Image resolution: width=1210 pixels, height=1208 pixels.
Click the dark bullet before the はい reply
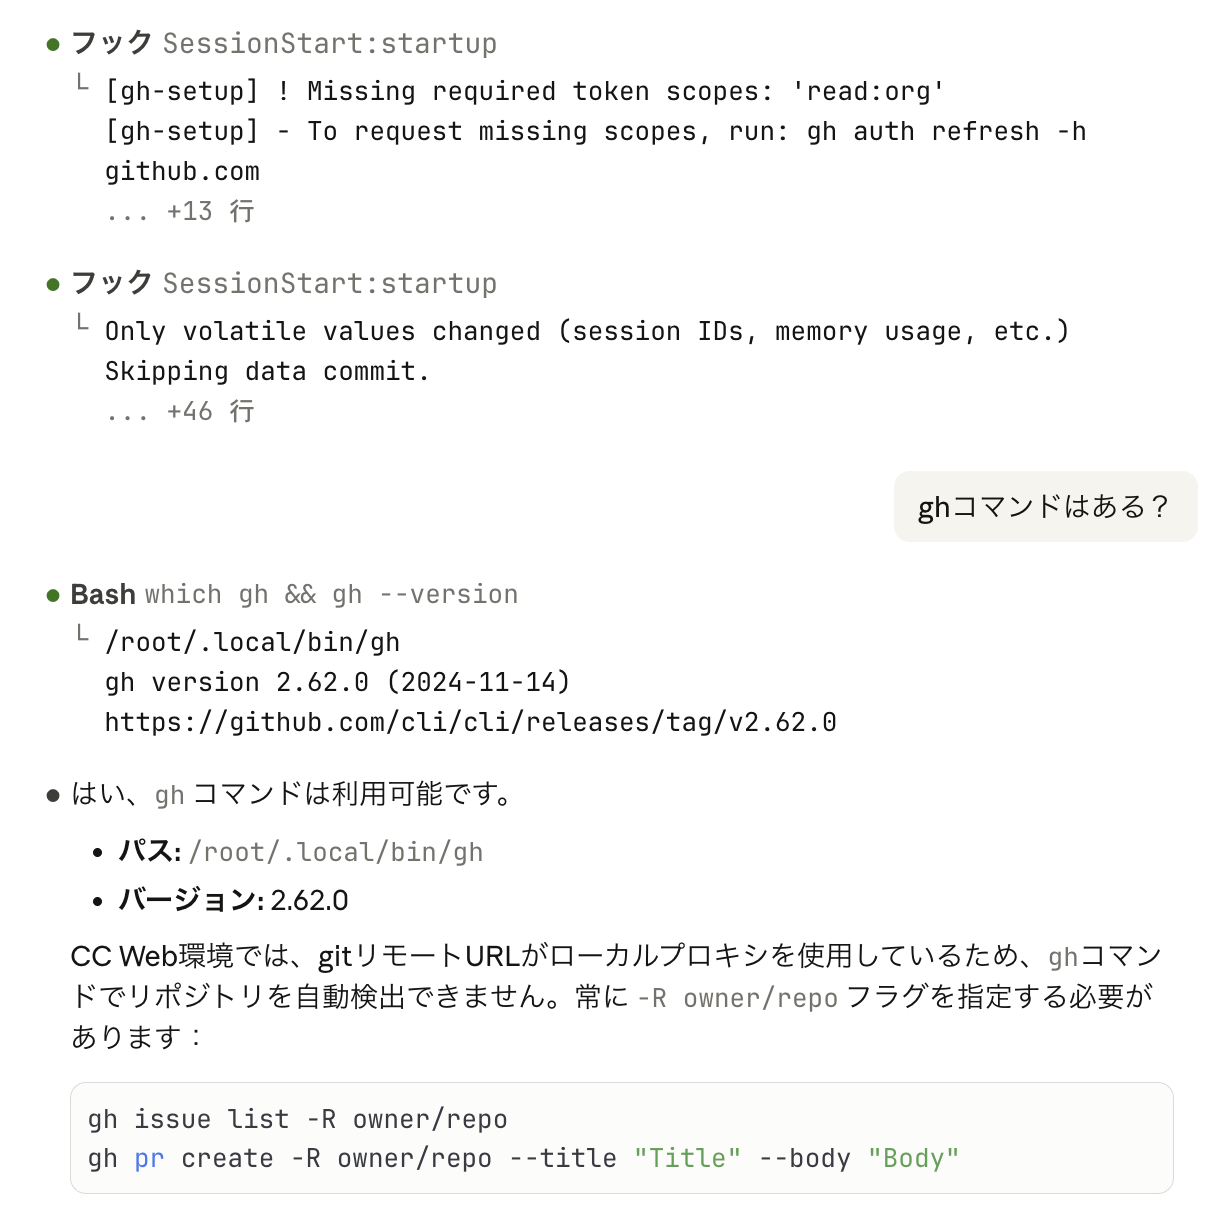tap(53, 796)
